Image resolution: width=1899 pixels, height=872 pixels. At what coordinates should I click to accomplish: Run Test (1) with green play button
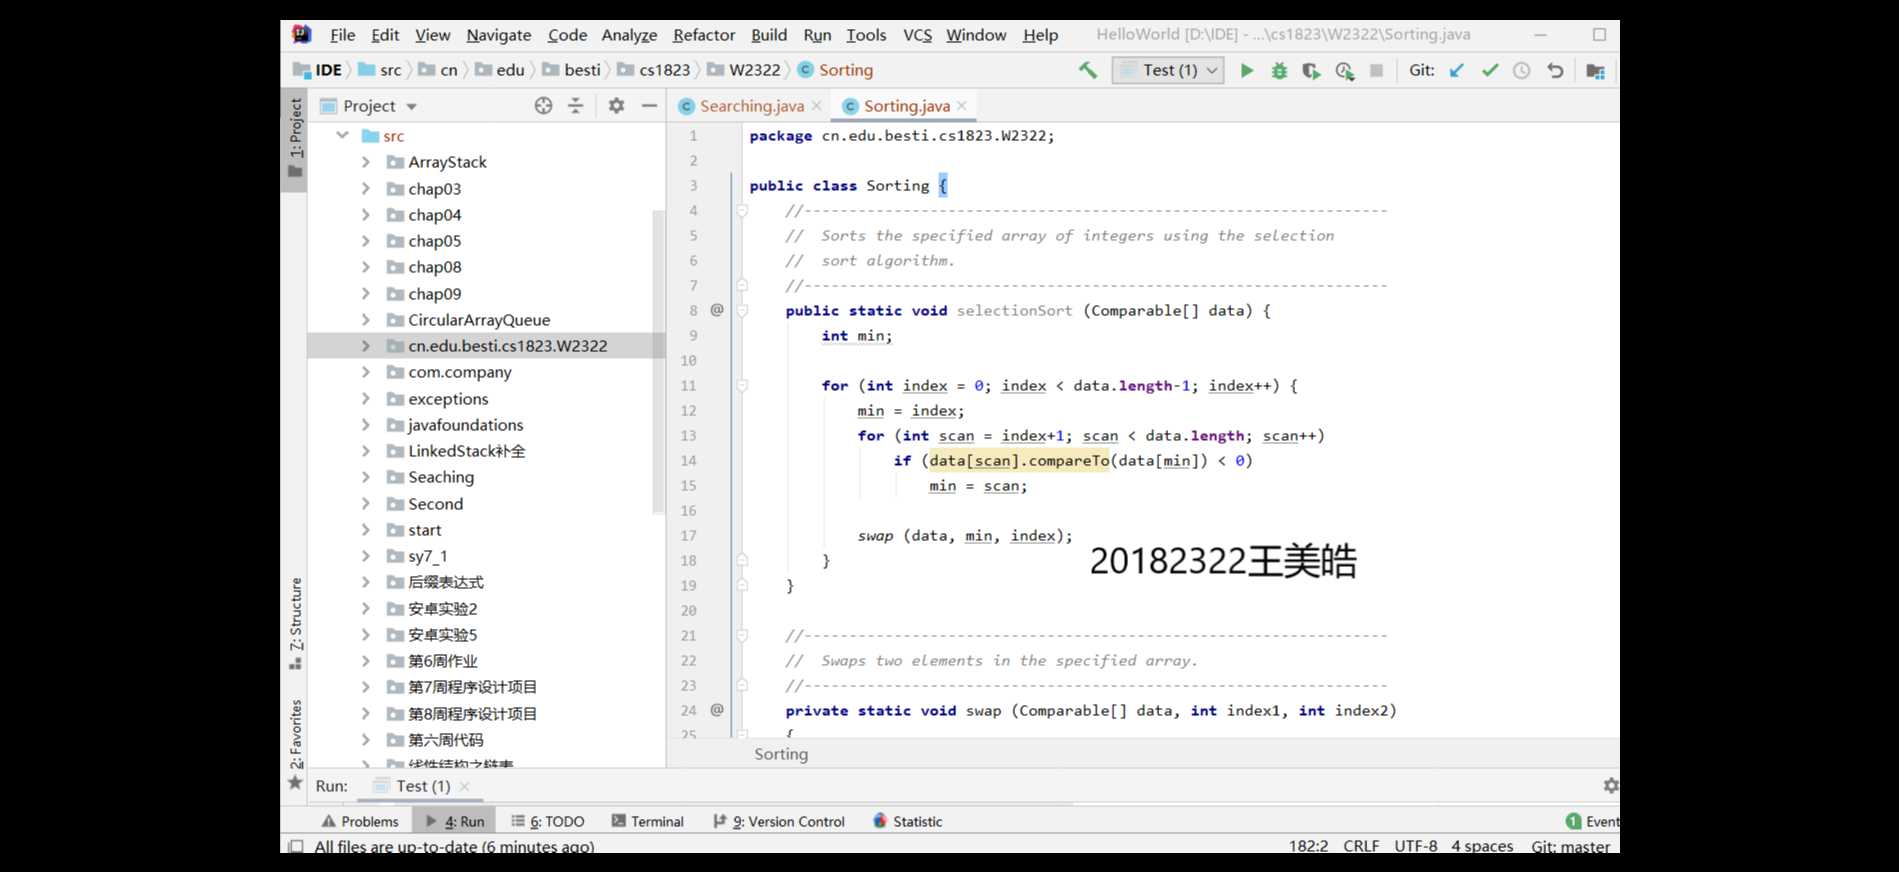coord(1246,71)
